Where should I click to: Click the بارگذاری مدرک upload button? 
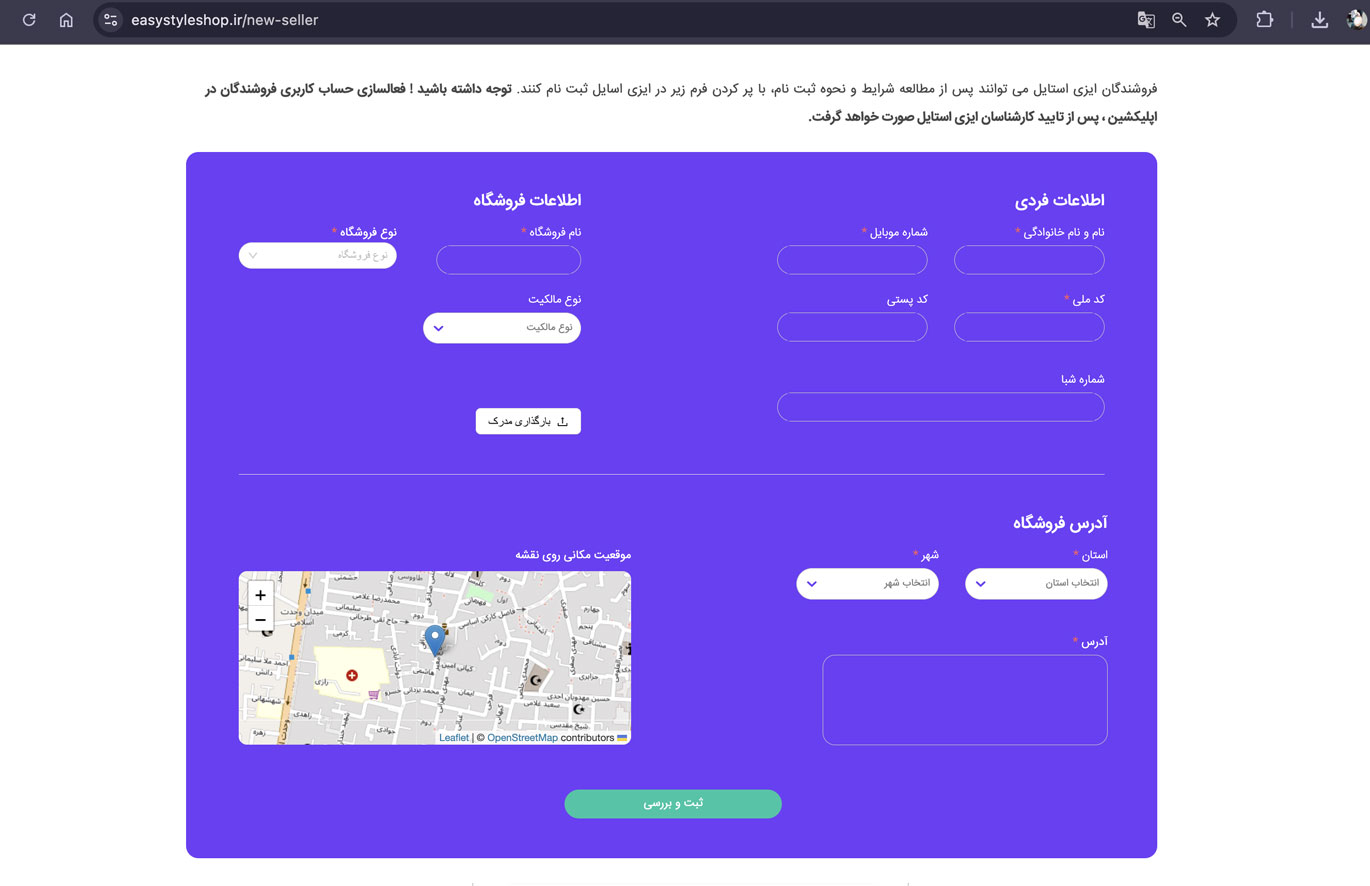click(528, 422)
